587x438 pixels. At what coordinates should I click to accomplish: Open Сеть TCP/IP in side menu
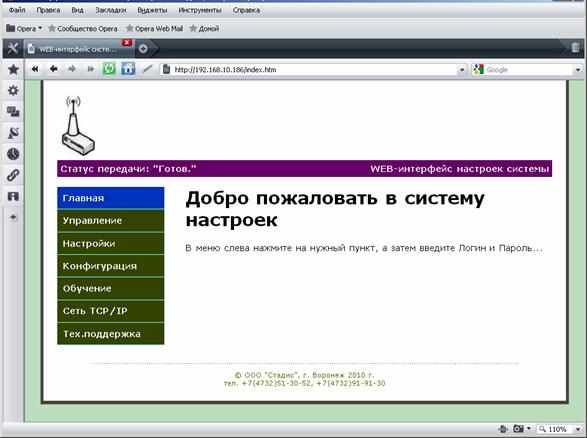(x=110, y=311)
